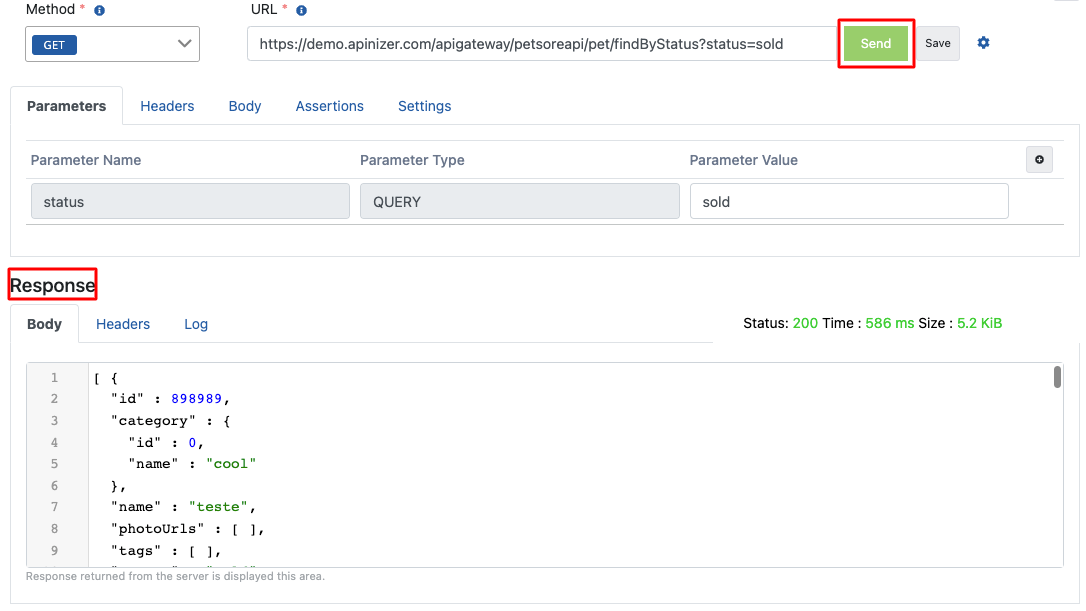This screenshot has height=611, width=1086.
Task: Select the response Body tab
Action: [x=44, y=324]
